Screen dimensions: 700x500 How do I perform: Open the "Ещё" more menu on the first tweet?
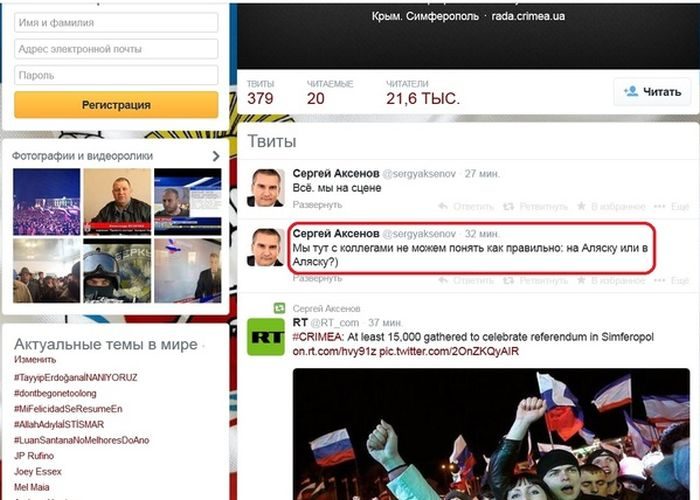(671, 206)
